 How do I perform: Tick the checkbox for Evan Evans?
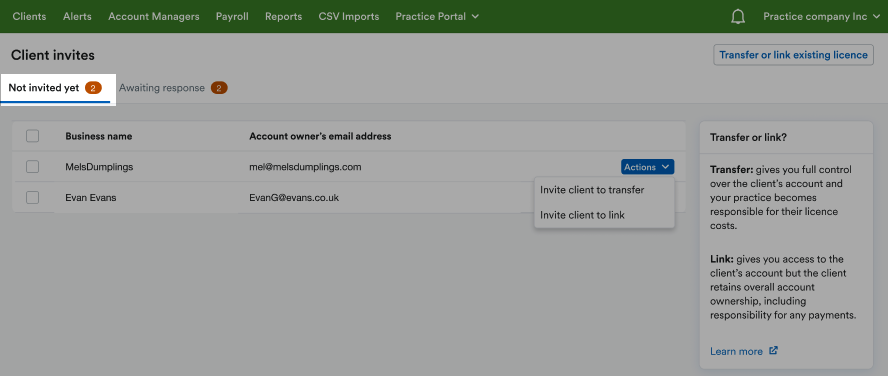coord(32,197)
